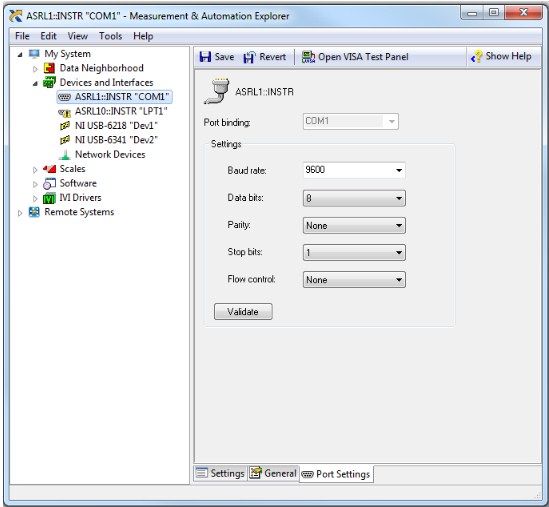Expand the Scales tree node
This screenshot has height=507, width=549.
35,169
